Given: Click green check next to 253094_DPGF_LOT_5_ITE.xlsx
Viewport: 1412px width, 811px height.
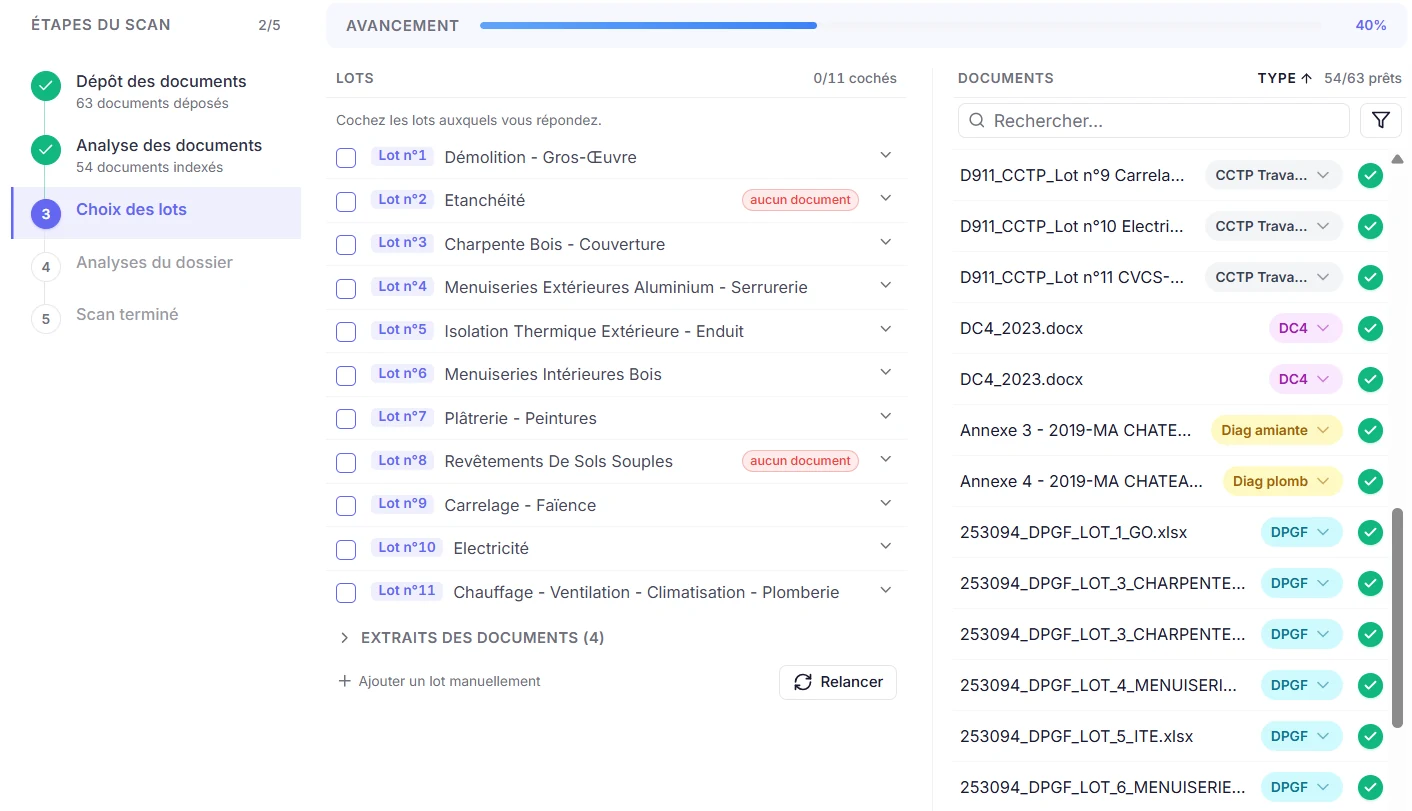Looking at the screenshot, I should 1370,736.
